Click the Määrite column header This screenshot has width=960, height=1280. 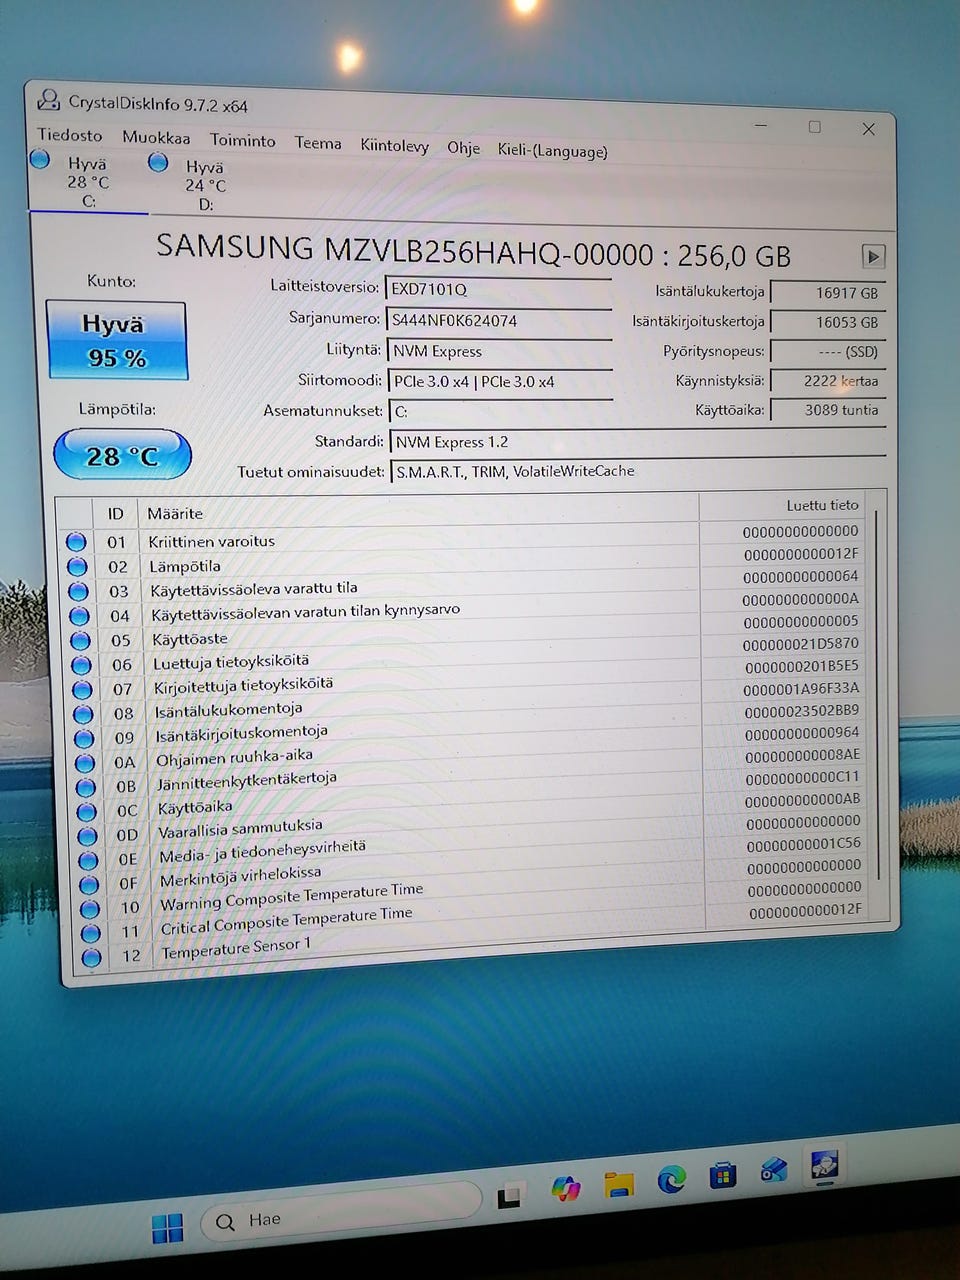tap(418, 511)
